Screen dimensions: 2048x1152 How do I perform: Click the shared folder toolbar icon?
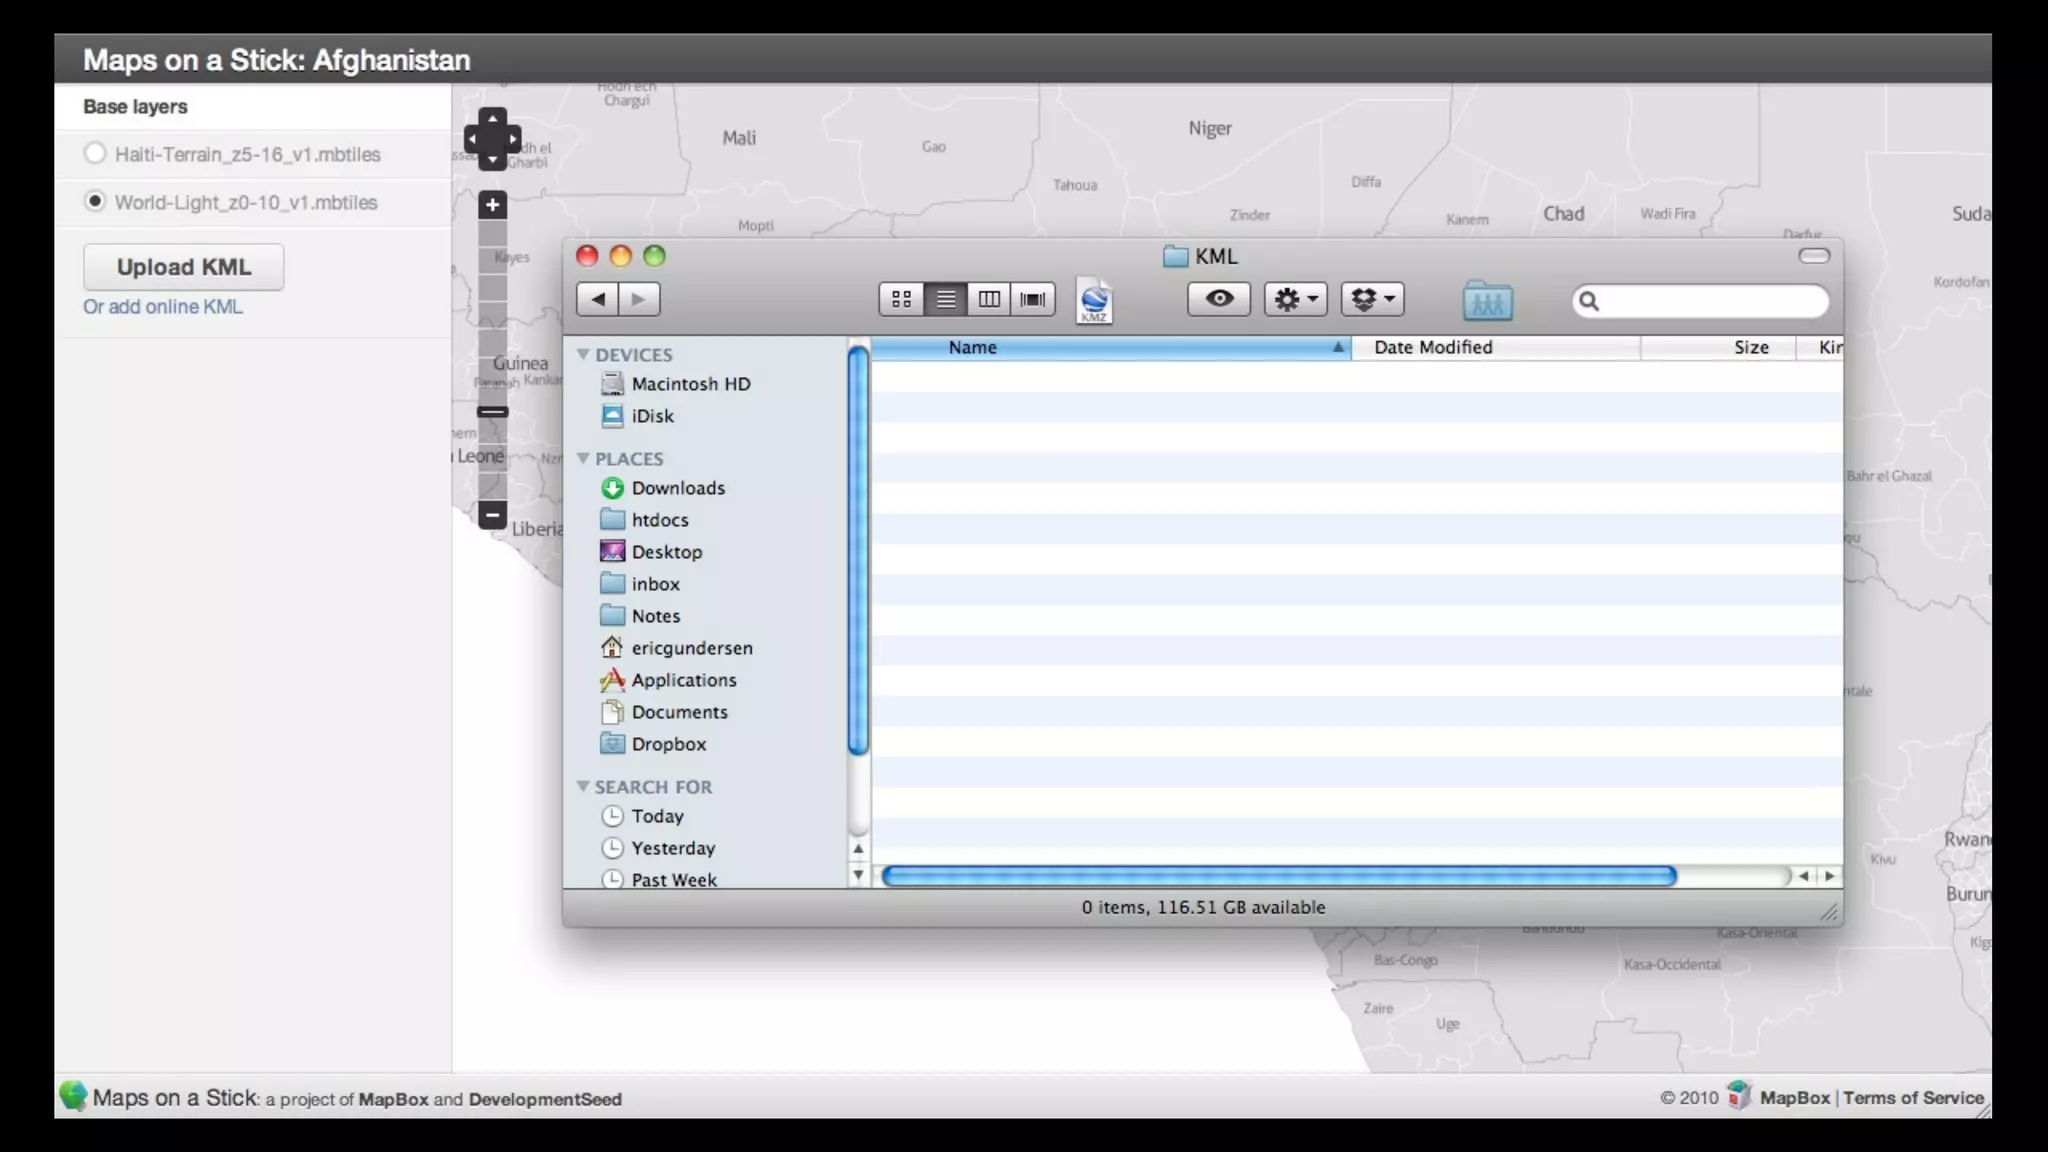[x=1487, y=300]
